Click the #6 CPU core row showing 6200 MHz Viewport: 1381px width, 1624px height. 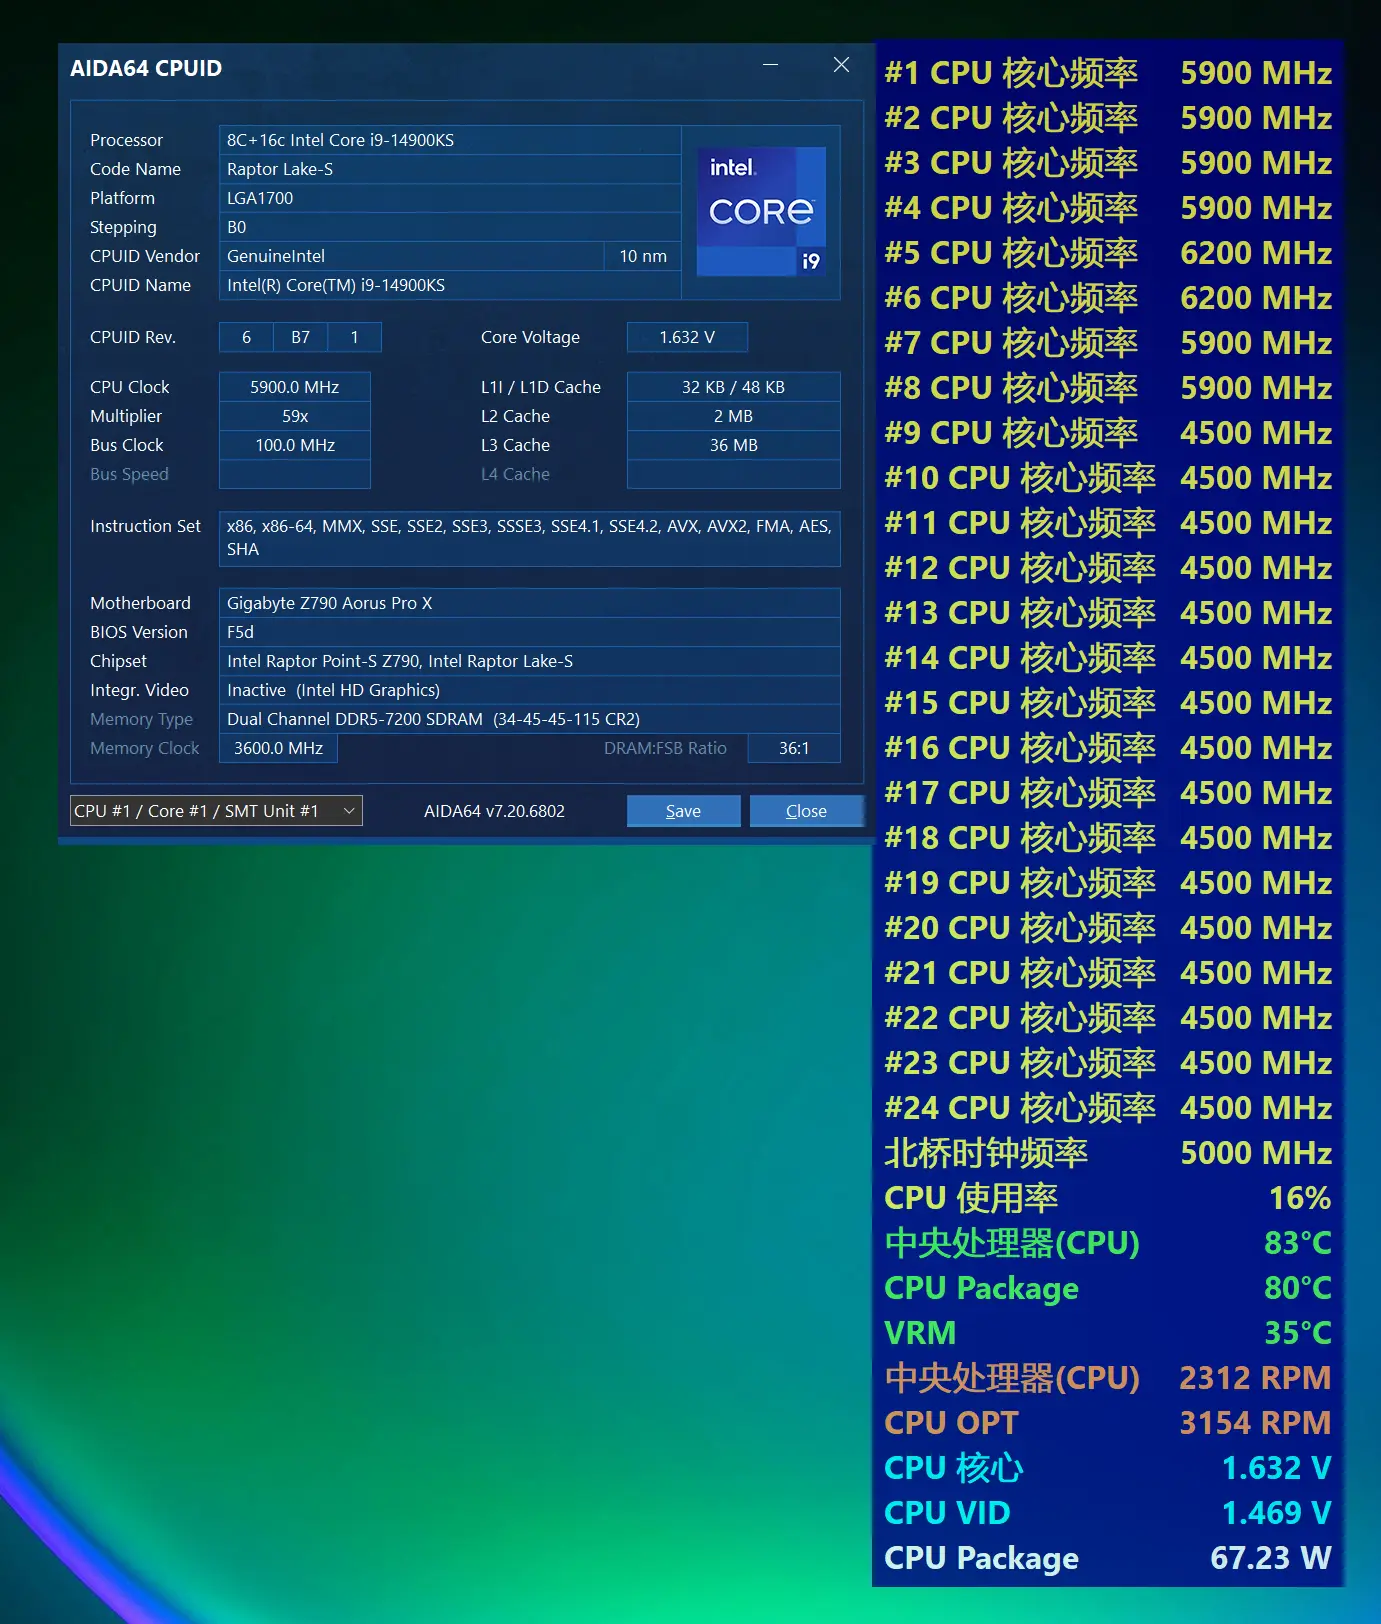tap(1108, 298)
